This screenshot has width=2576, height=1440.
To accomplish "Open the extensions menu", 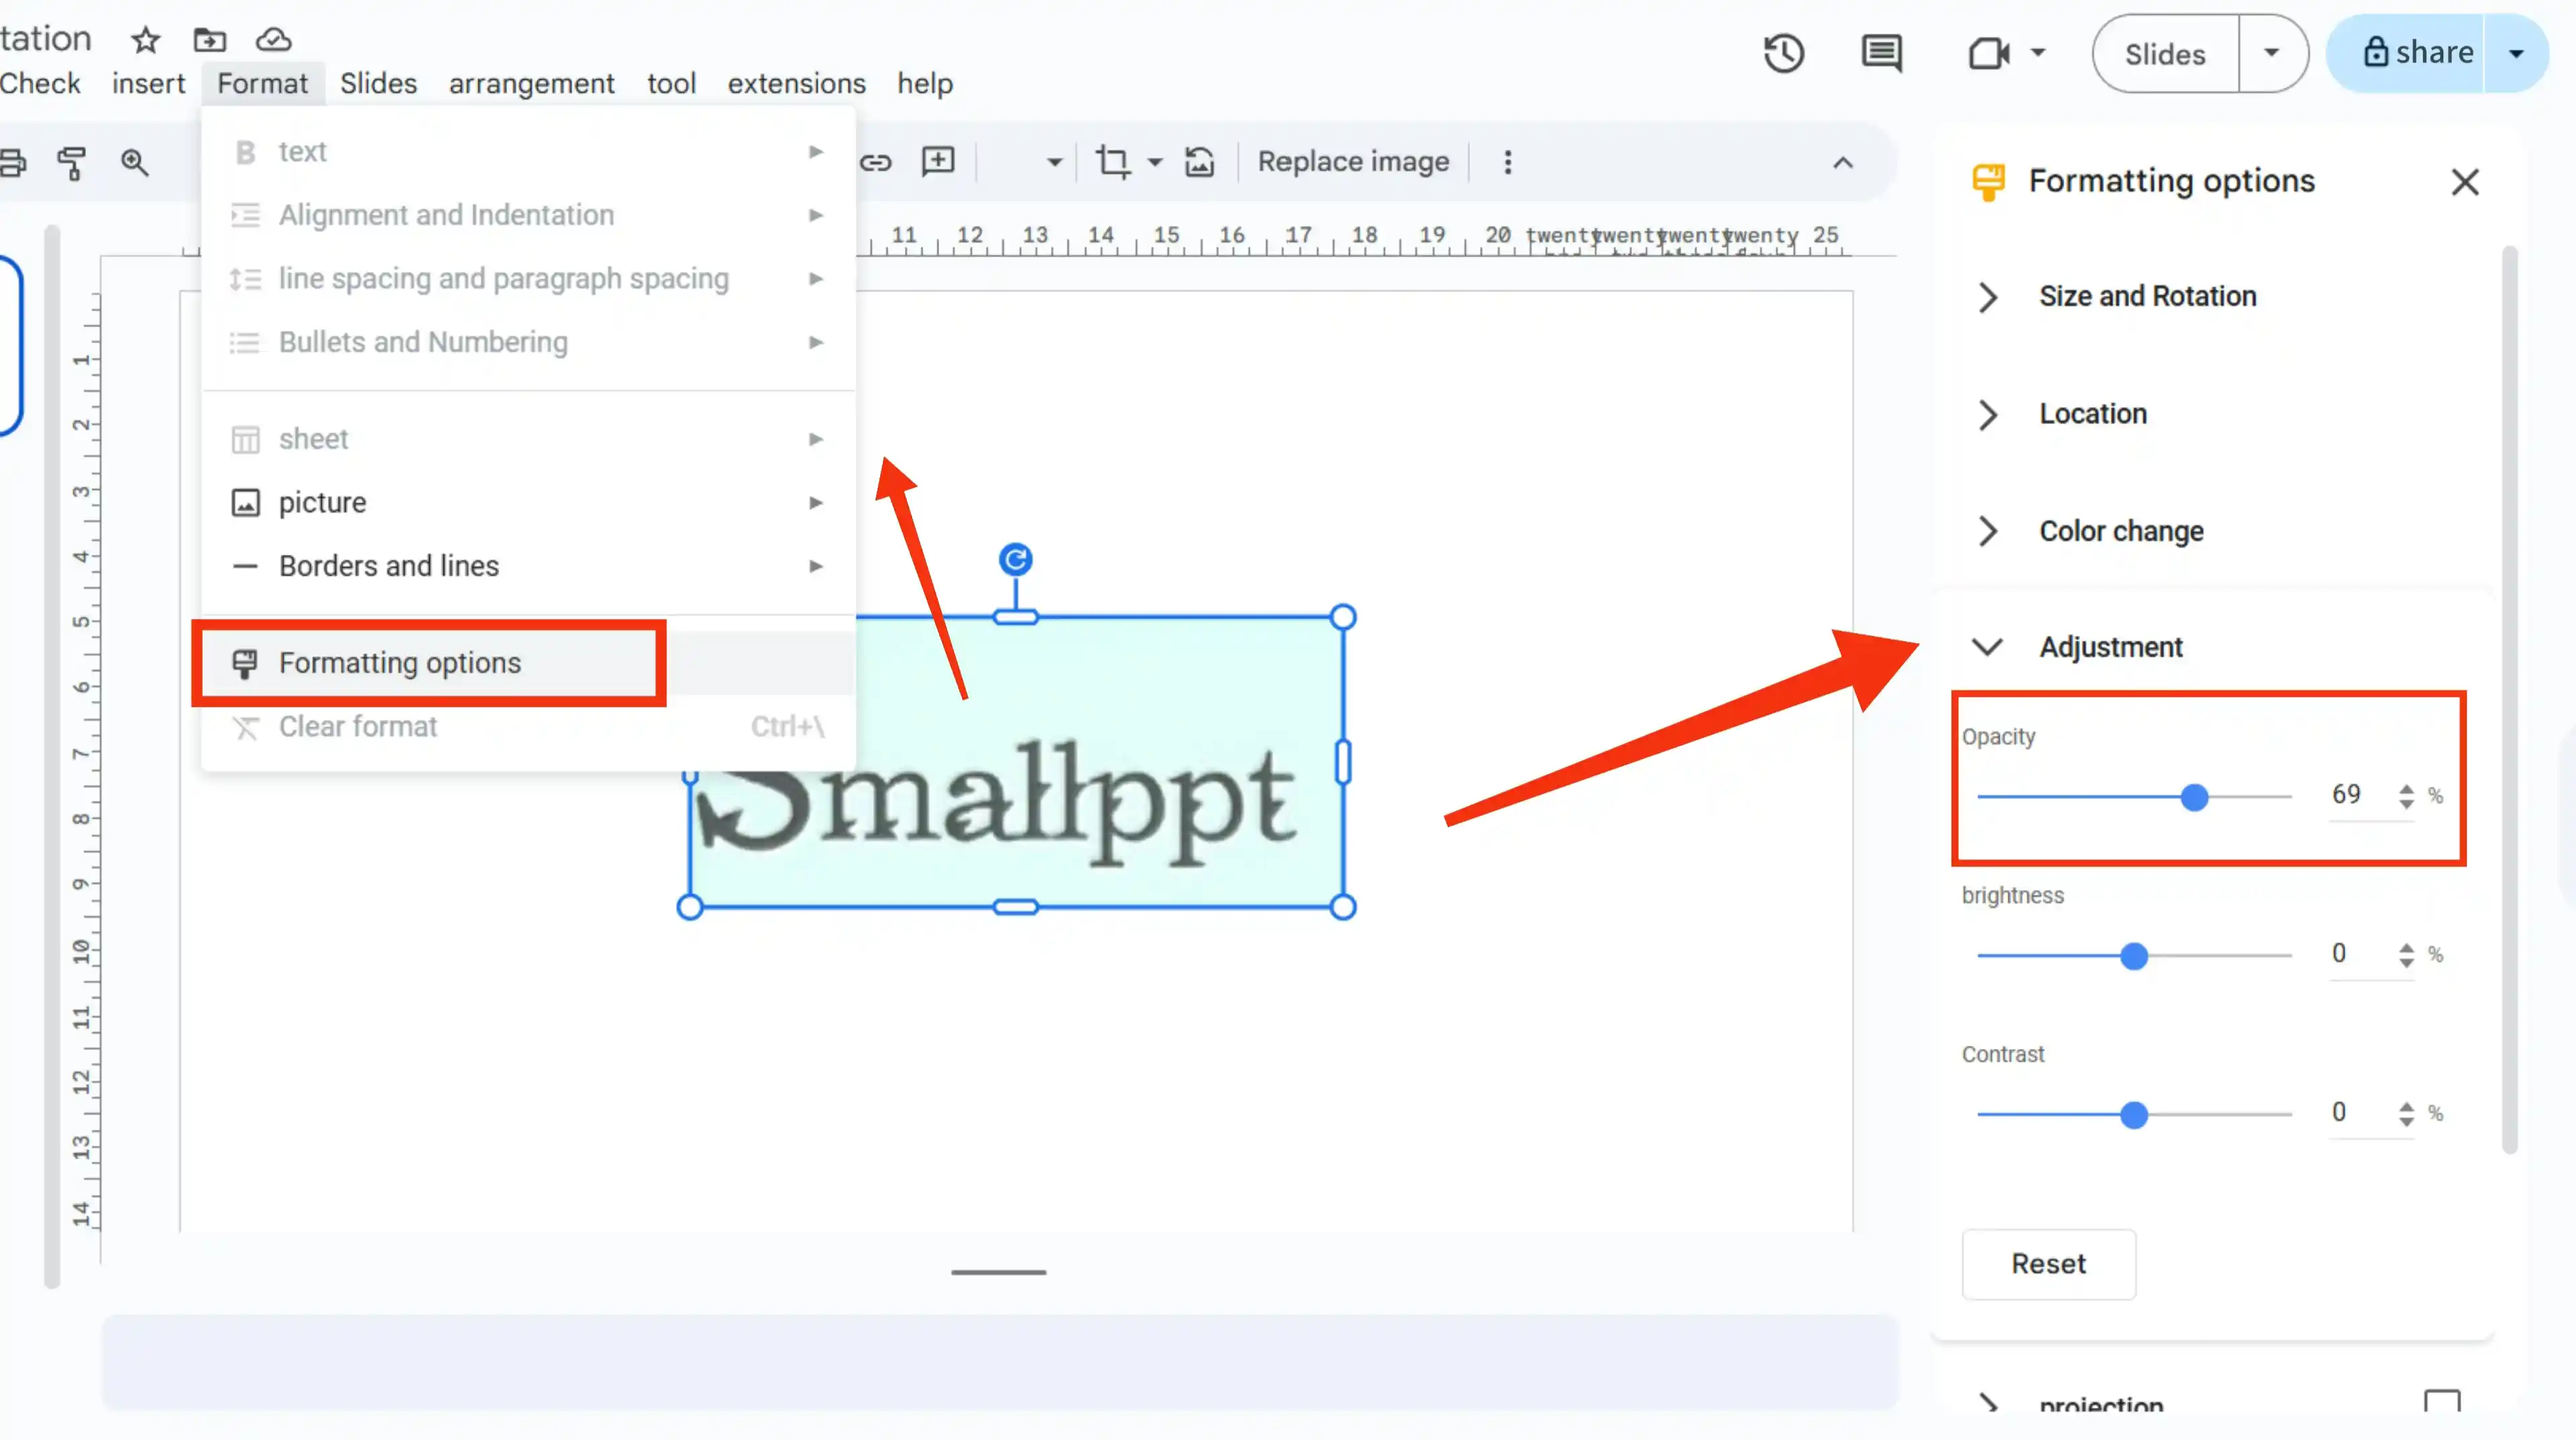I will coord(796,83).
